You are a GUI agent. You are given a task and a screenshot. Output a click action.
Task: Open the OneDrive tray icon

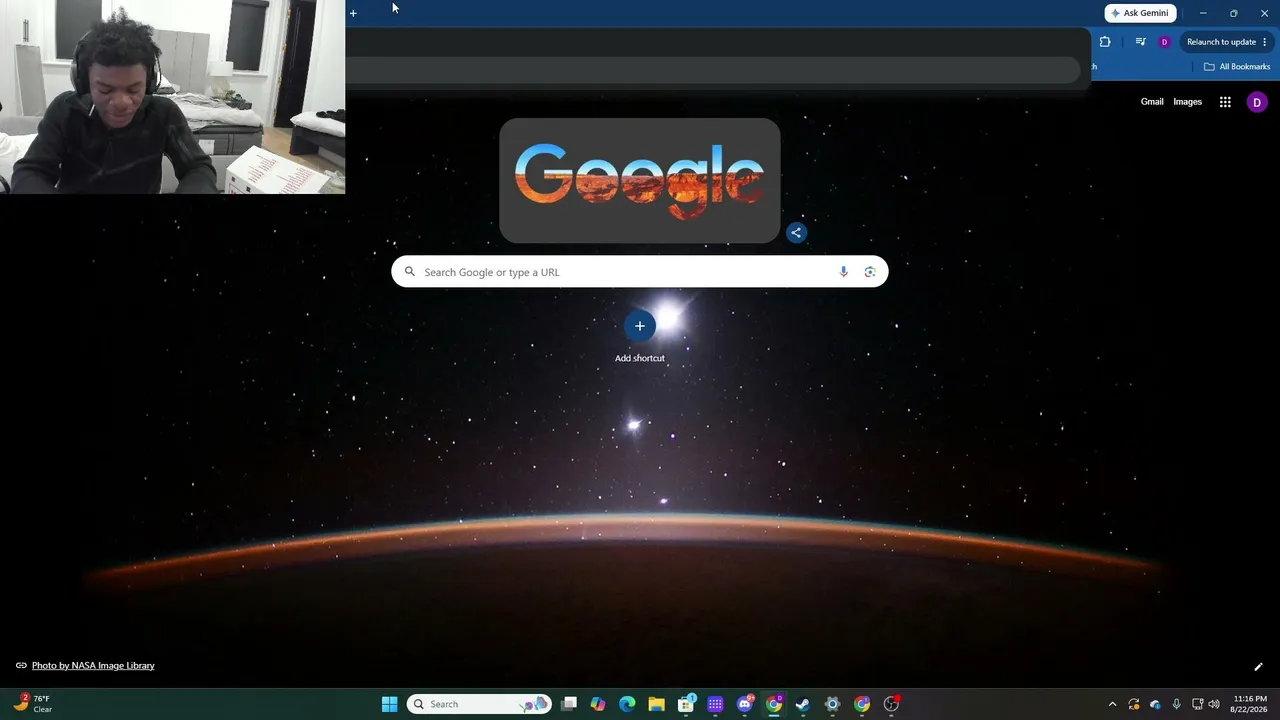(1155, 704)
